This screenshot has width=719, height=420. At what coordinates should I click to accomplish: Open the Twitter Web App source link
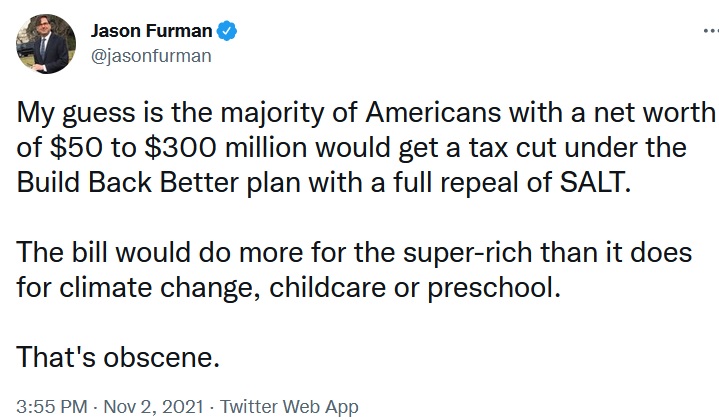[x=289, y=406]
